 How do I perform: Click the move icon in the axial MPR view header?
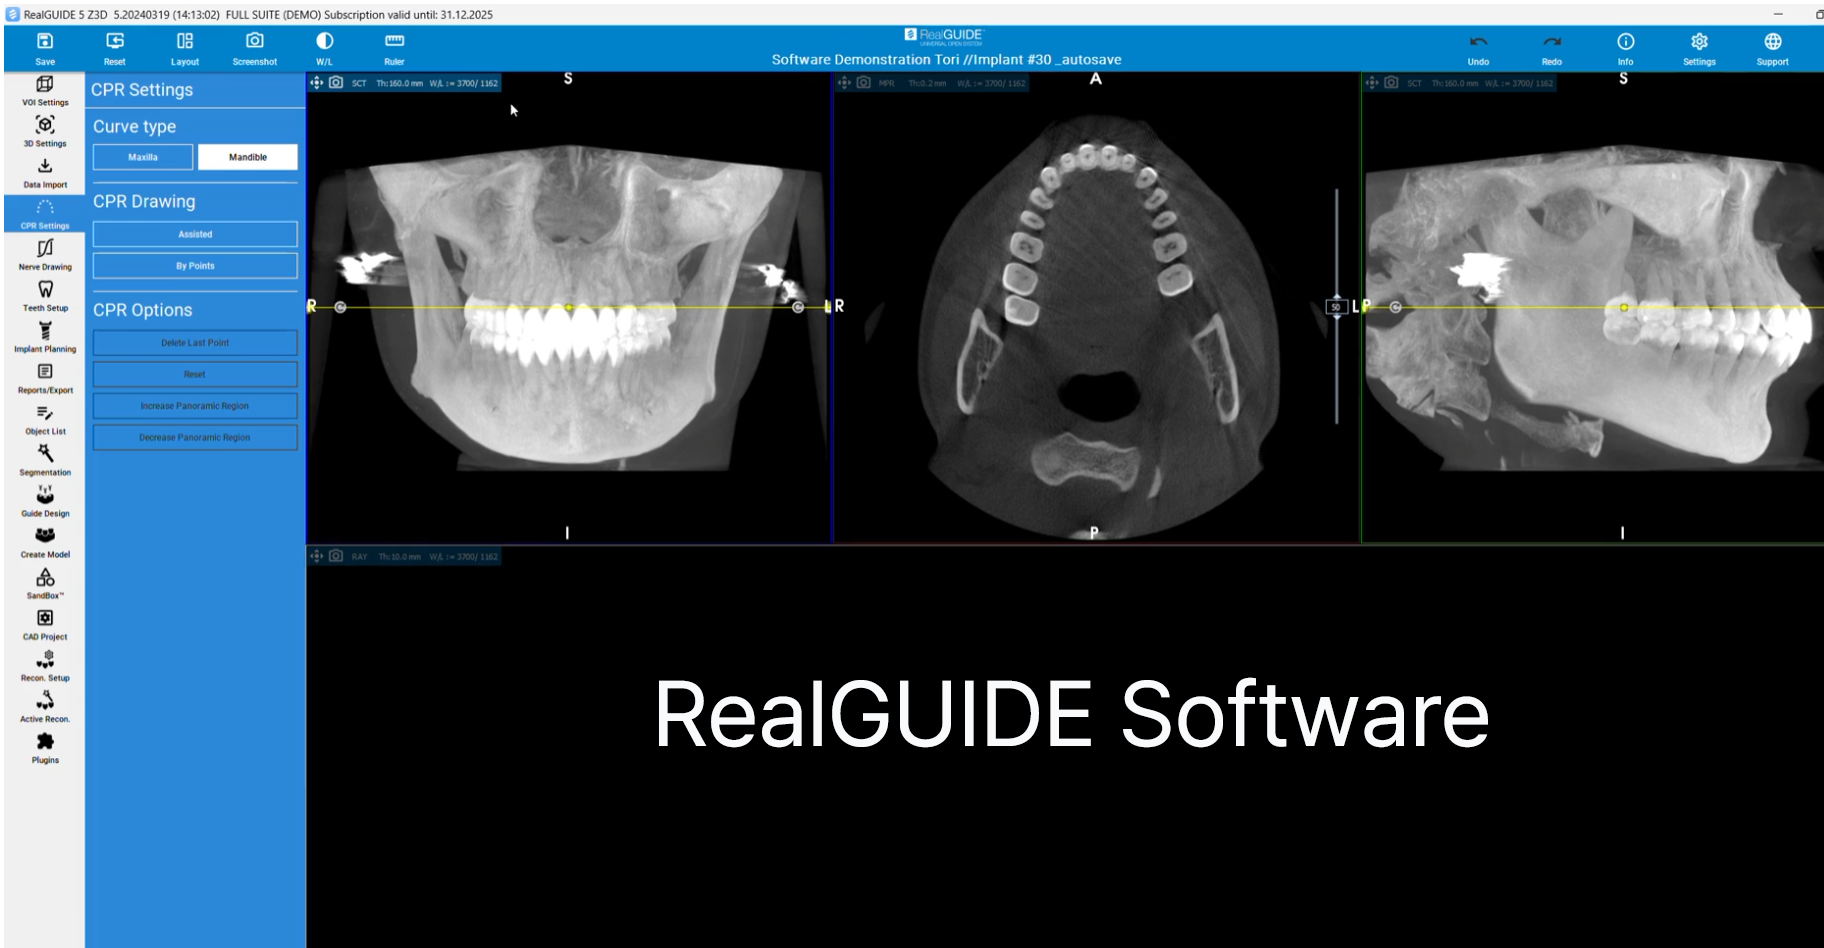[844, 83]
